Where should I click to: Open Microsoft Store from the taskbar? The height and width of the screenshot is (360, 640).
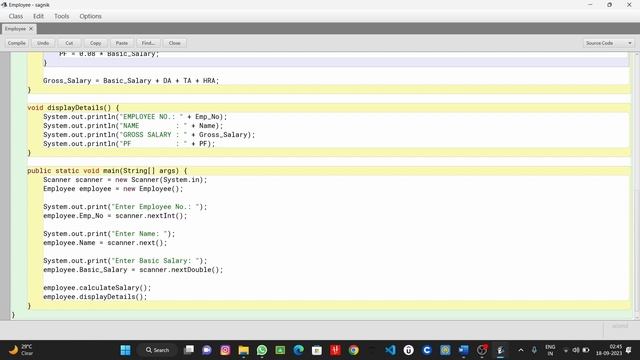click(x=317, y=350)
